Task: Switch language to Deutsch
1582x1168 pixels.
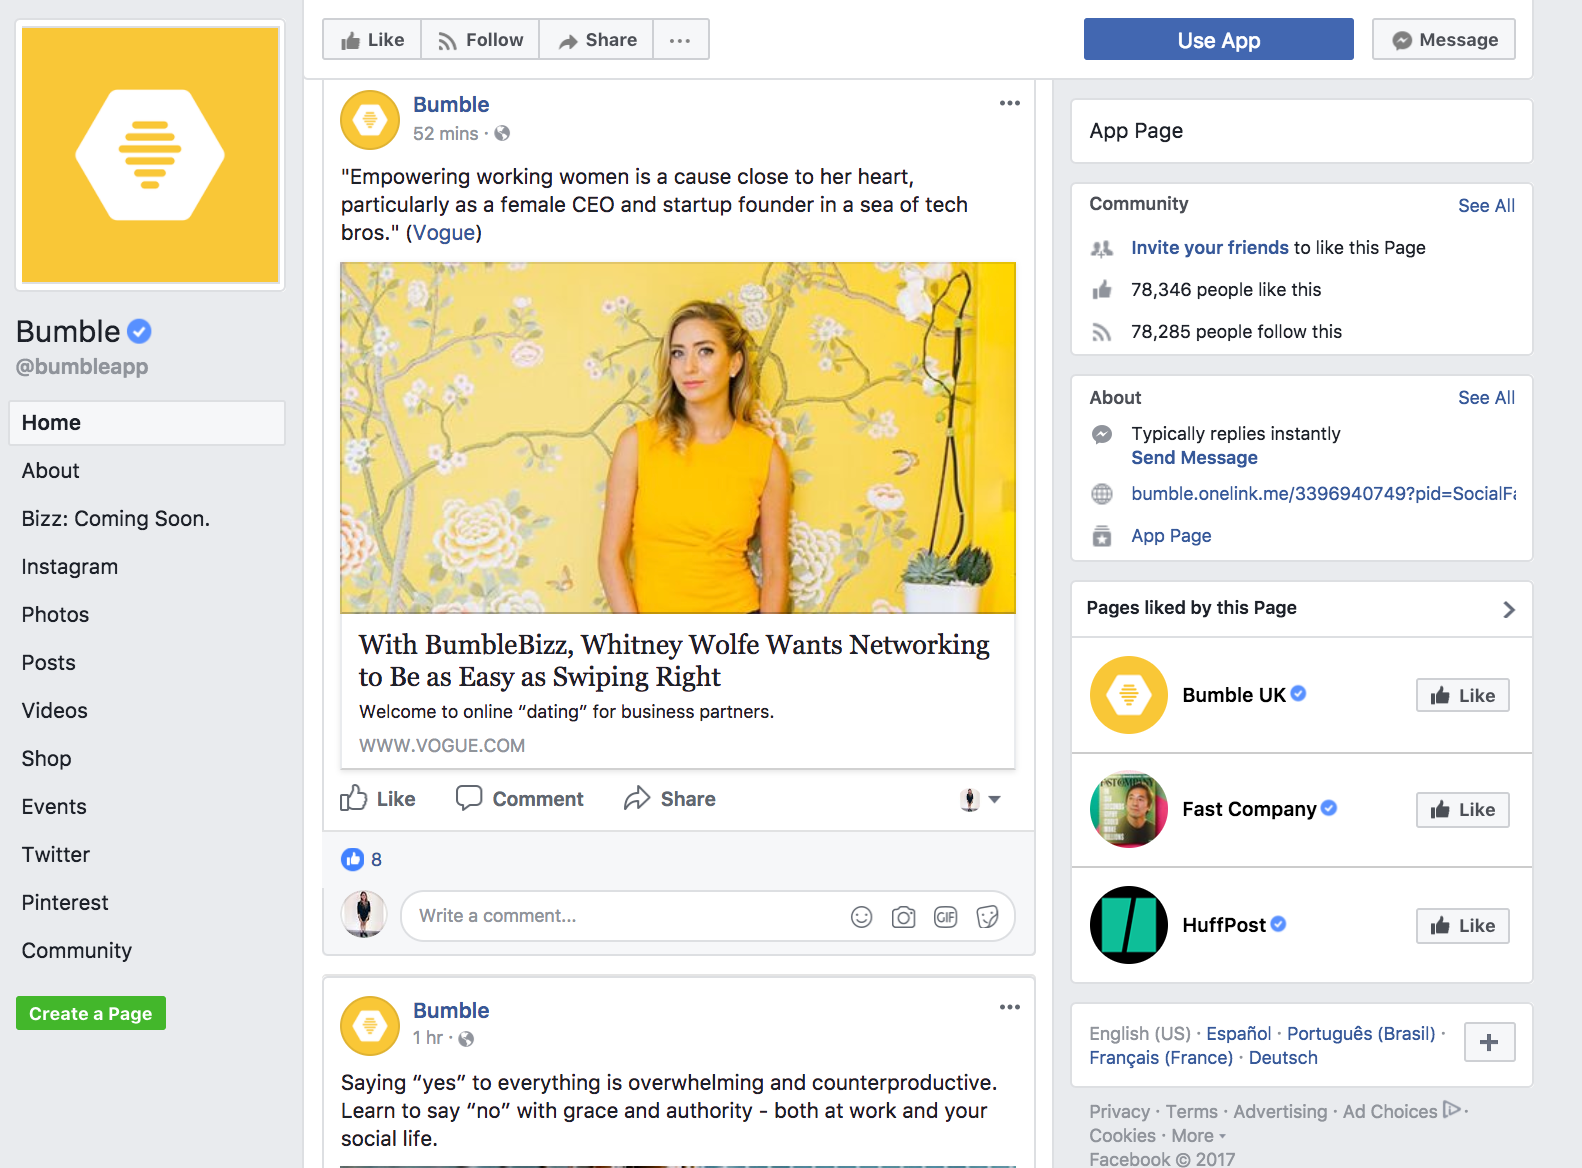Action: click(1283, 1058)
